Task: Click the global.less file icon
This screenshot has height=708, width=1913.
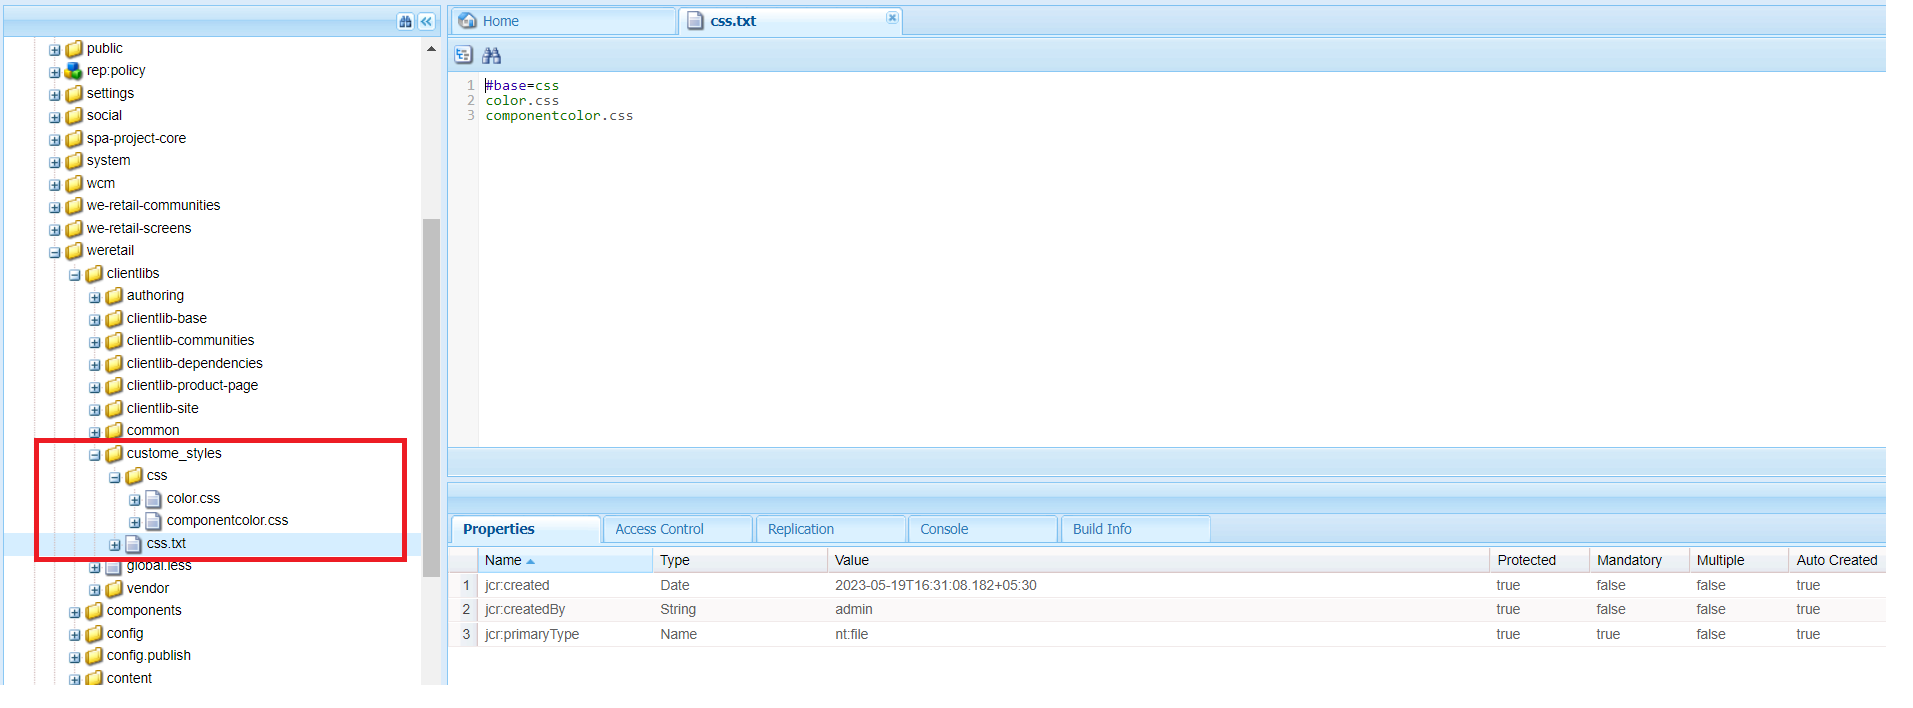Action: point(113,567)
